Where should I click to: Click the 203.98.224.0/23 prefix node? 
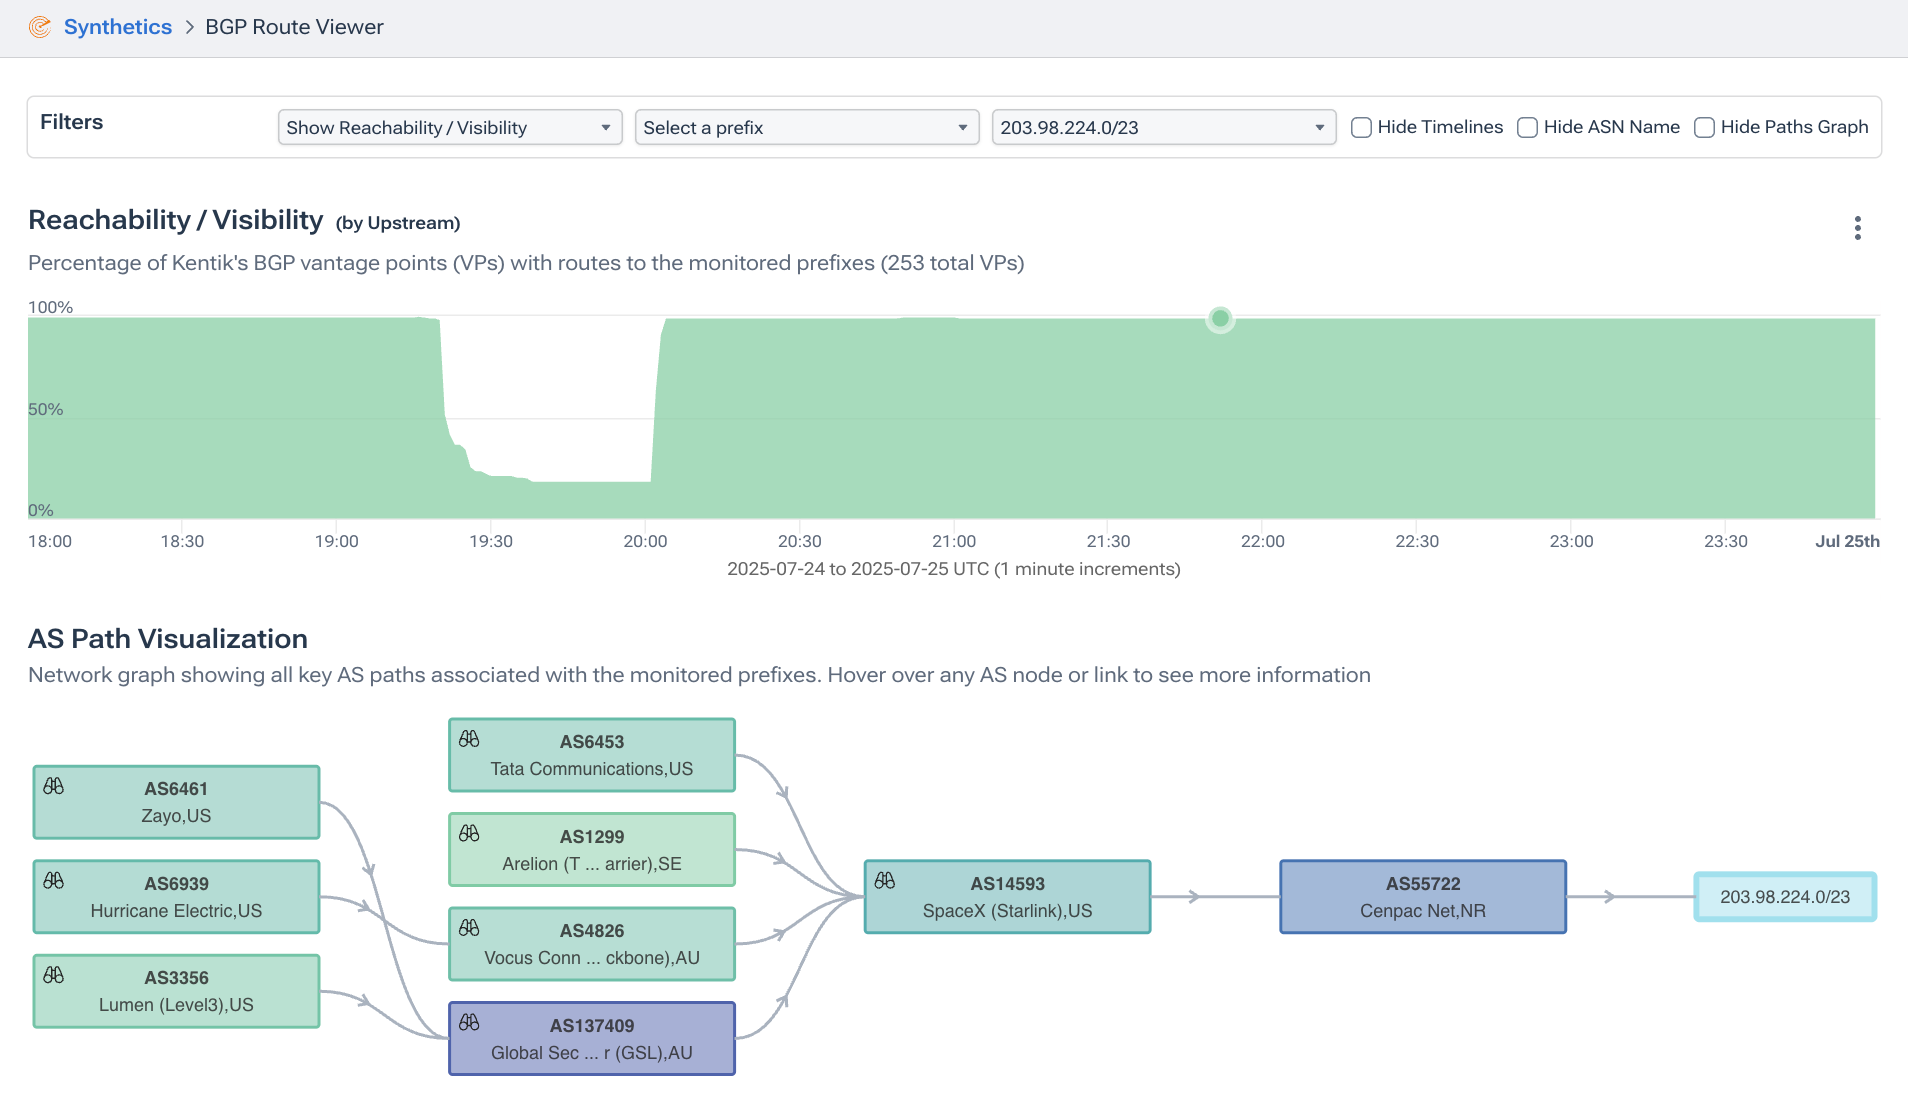coord(1785,897)
